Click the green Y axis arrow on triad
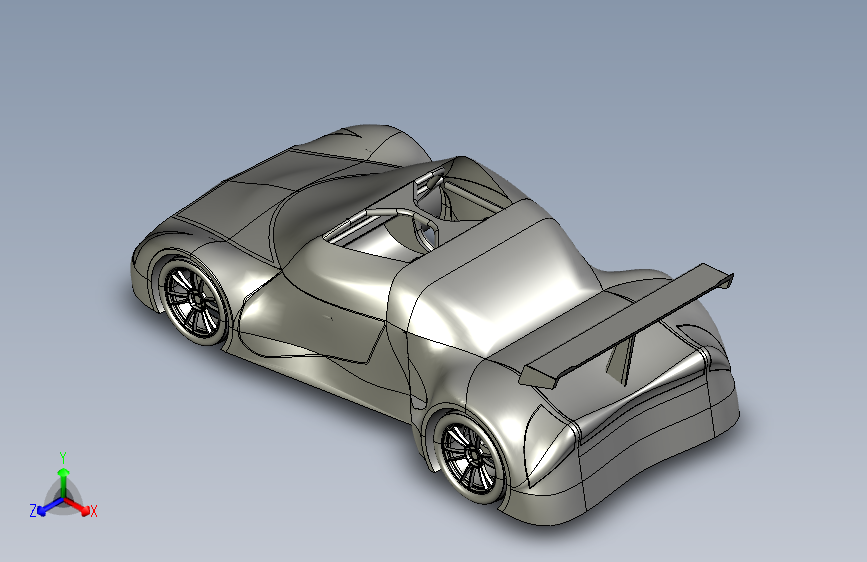 [x=64, y=482]
